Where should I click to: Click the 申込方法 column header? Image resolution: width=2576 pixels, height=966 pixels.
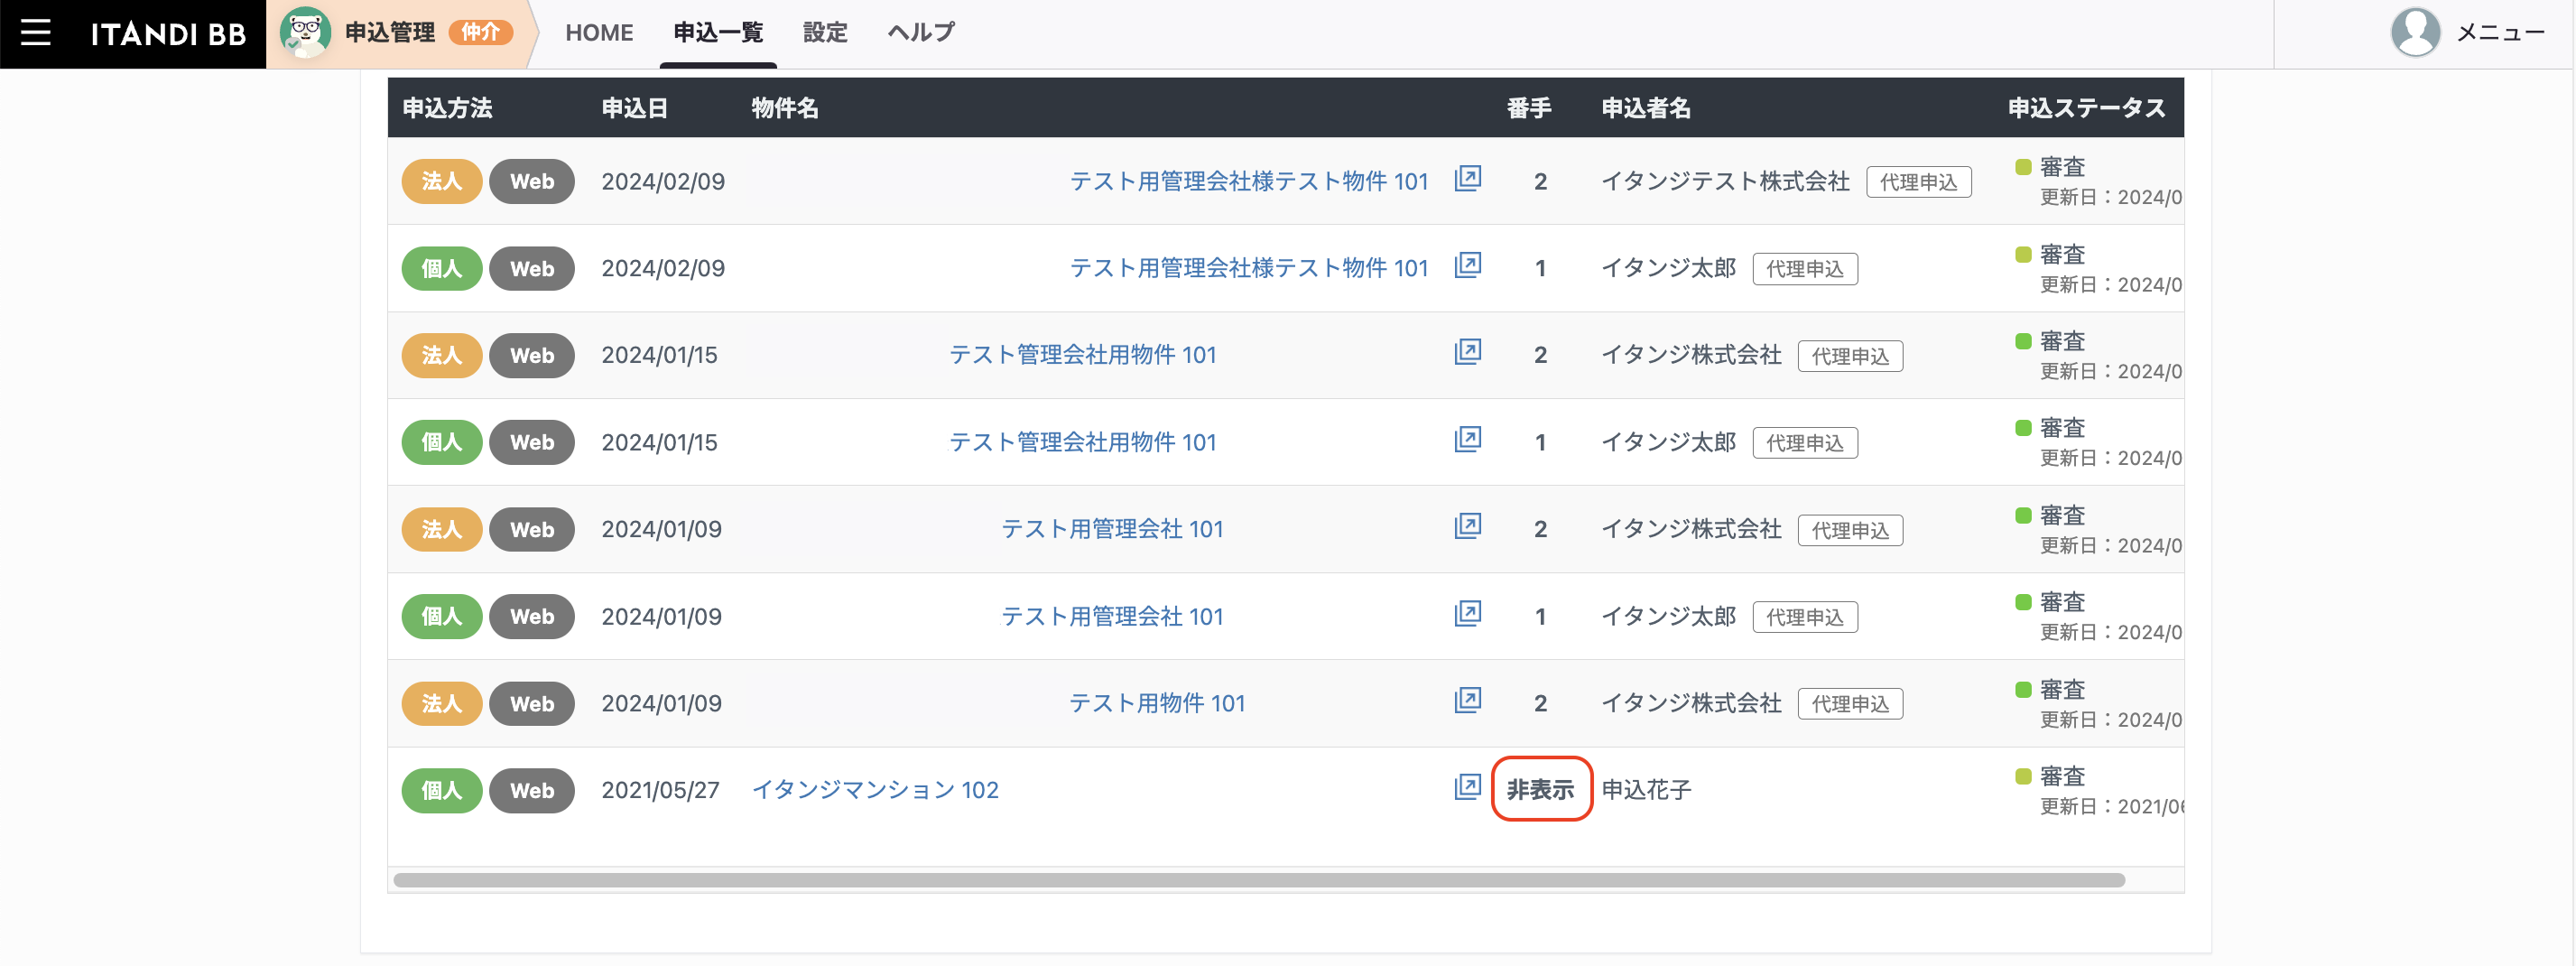point(447,108)
